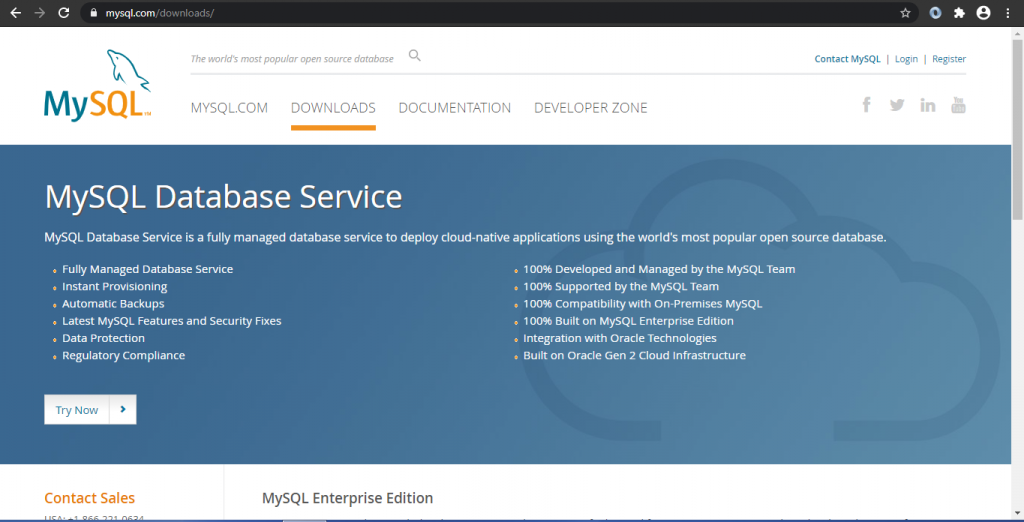Click the Register link
Screen dimensions: 1024x522
(x=949, y=59)
